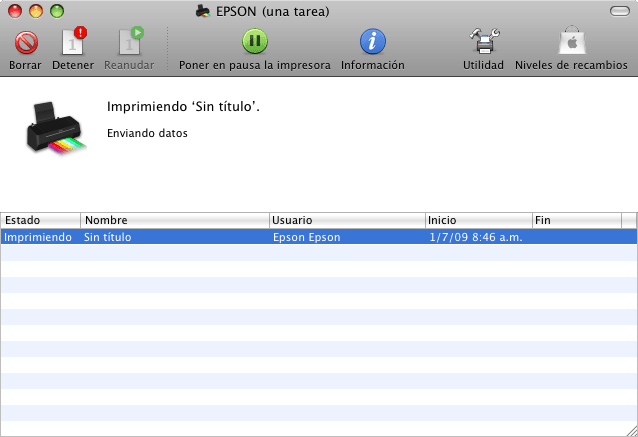
Task: Click the Reanudar resume job icon
Action: pos(130,41)
